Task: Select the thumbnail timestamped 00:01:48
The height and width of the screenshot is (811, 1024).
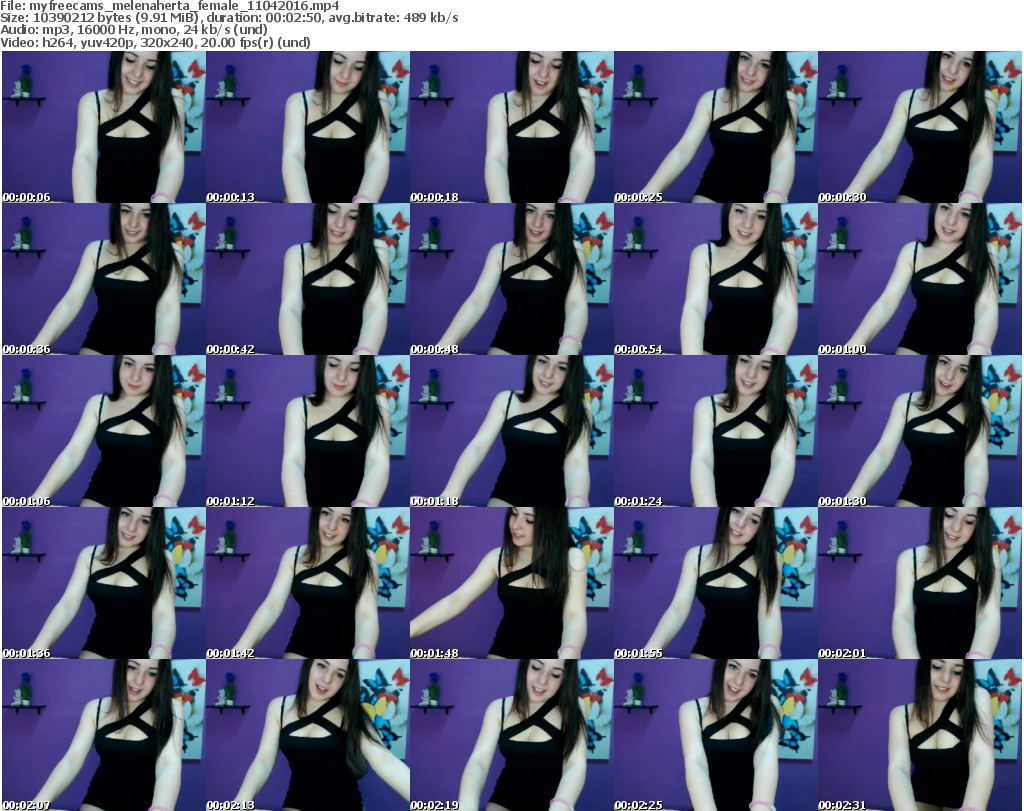Action: (x=512, y=583)
